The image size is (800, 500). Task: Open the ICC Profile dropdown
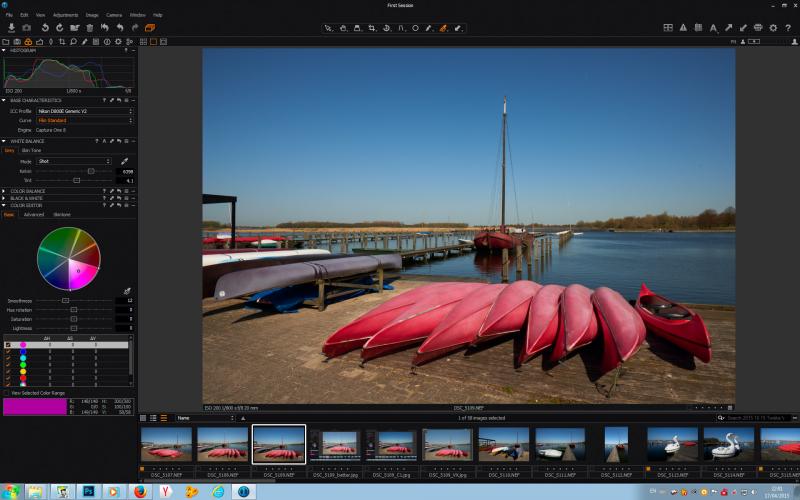coord(85,111)
